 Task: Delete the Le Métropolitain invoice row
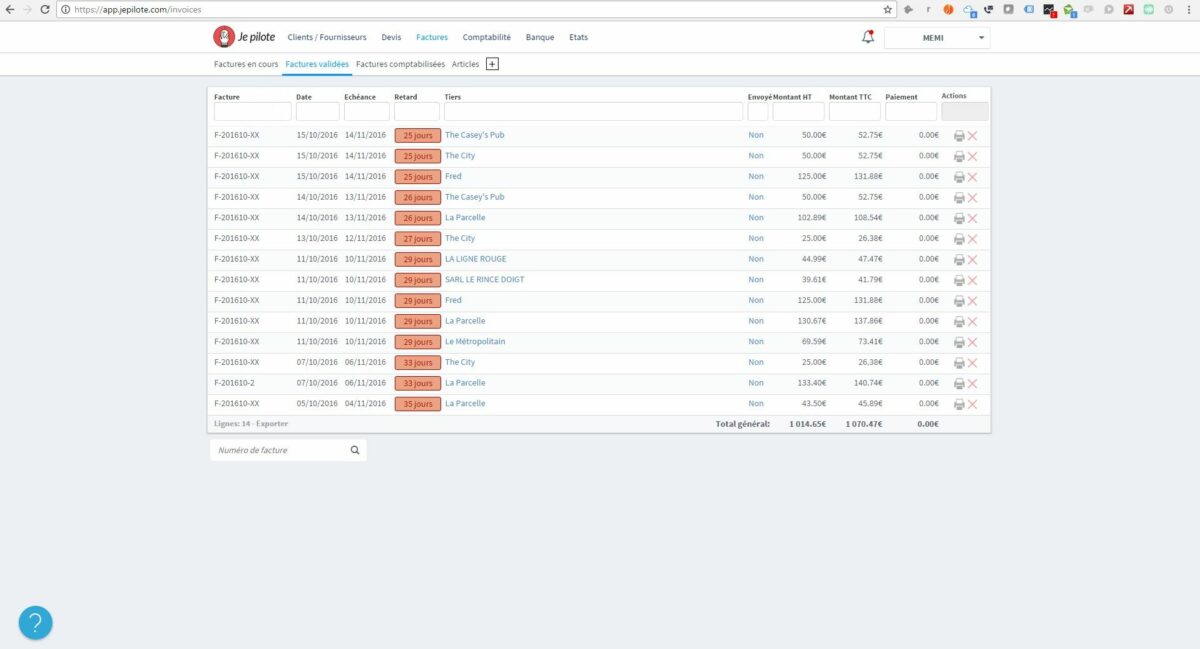coord(972,342)
